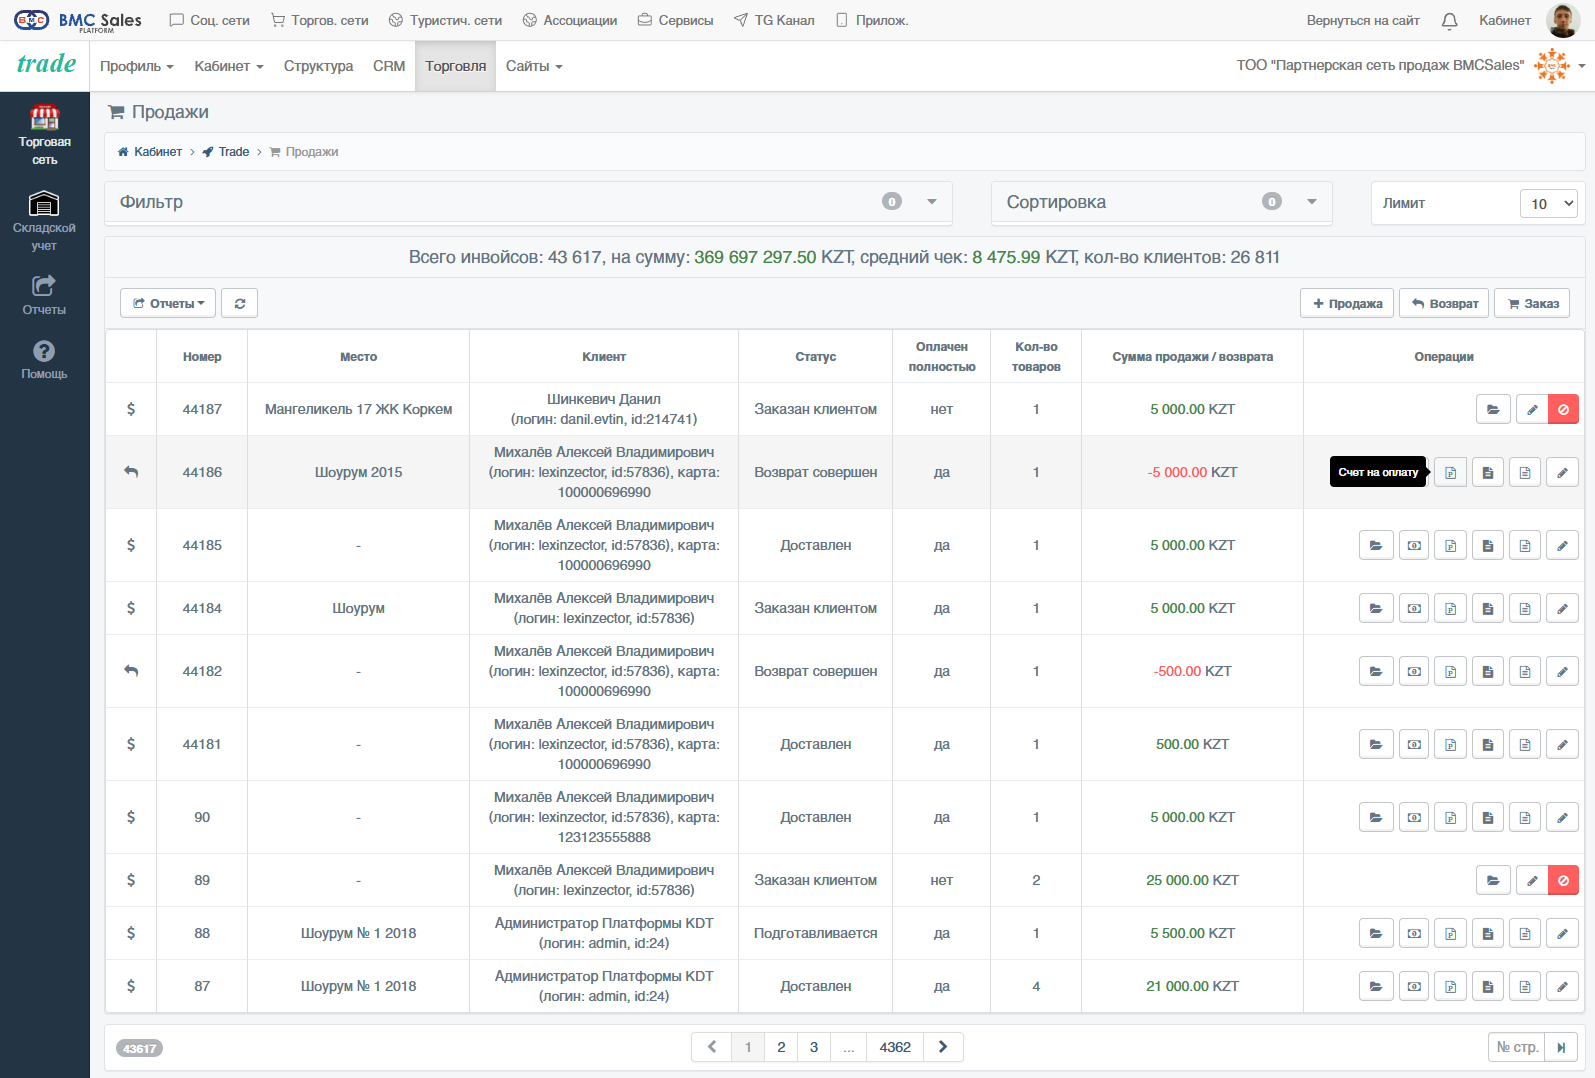Go to page 3 in pagination

coord(814,1047)
